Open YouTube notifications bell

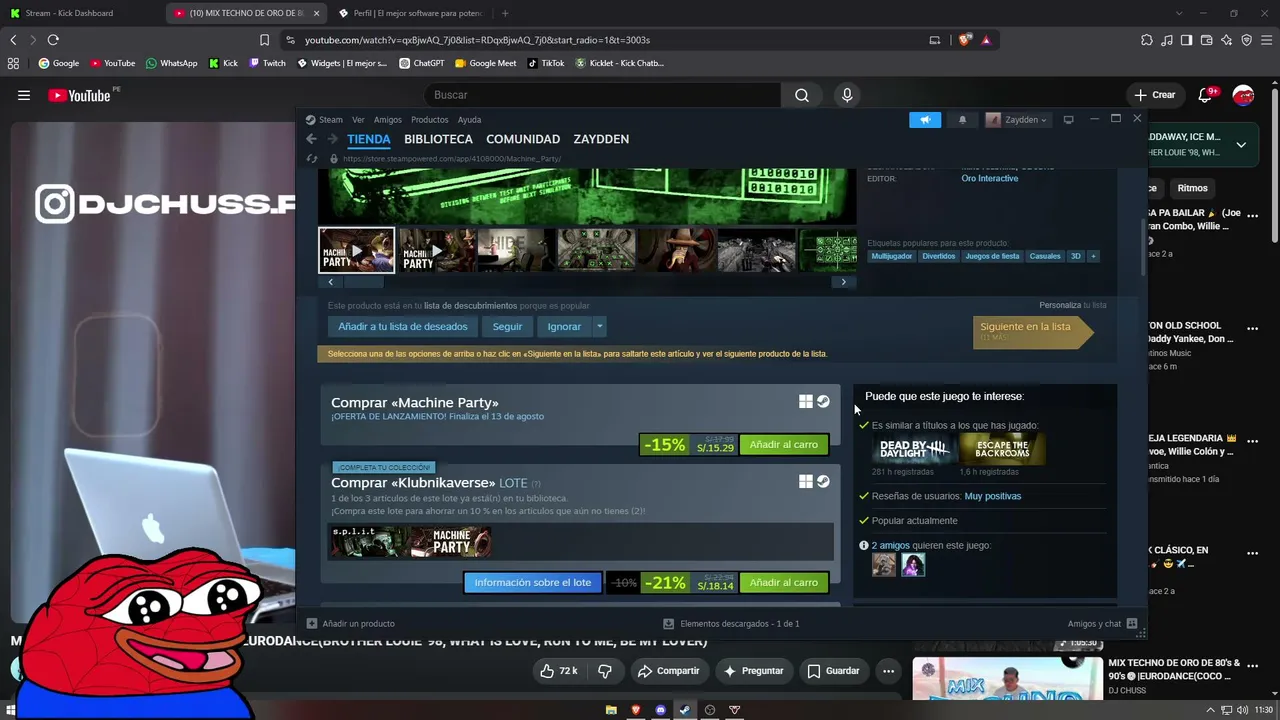pyautogui.click(x=1206, y=95)
